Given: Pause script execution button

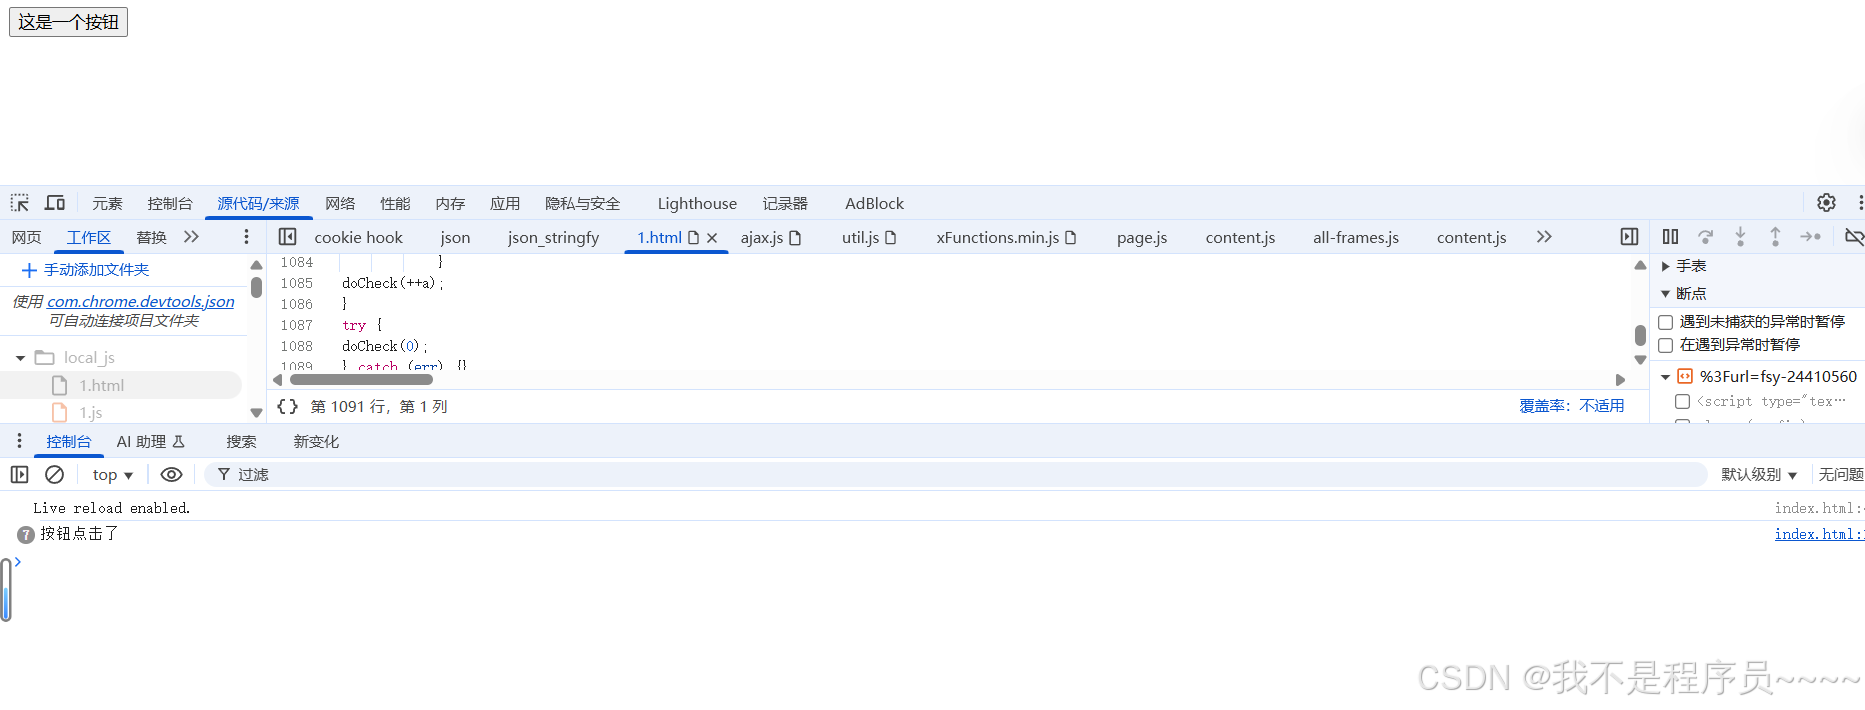Looking at the screenshot, I should coord(1670,237).
